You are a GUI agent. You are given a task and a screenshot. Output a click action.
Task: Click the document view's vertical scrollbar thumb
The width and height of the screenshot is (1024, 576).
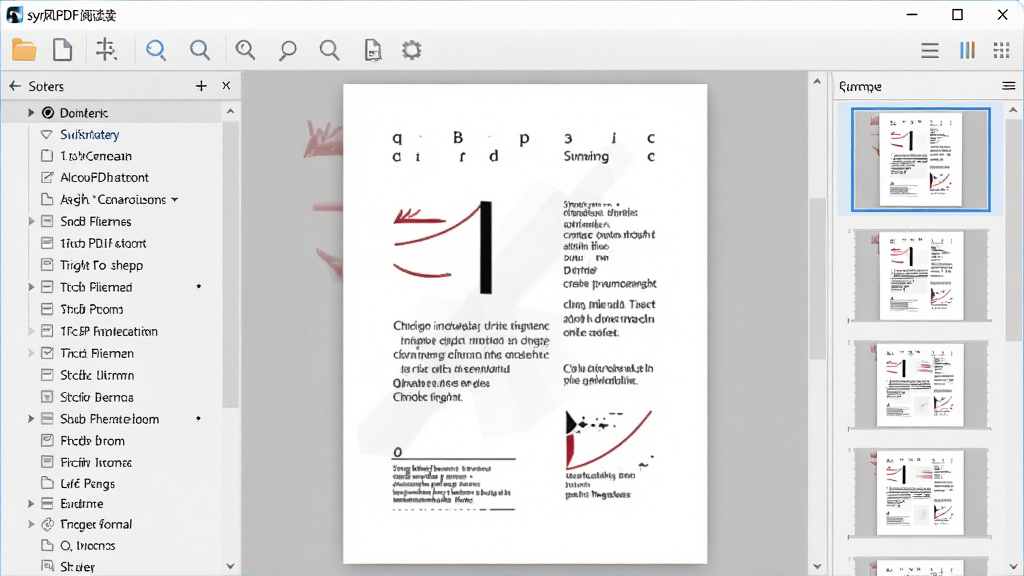click(817, 278)
